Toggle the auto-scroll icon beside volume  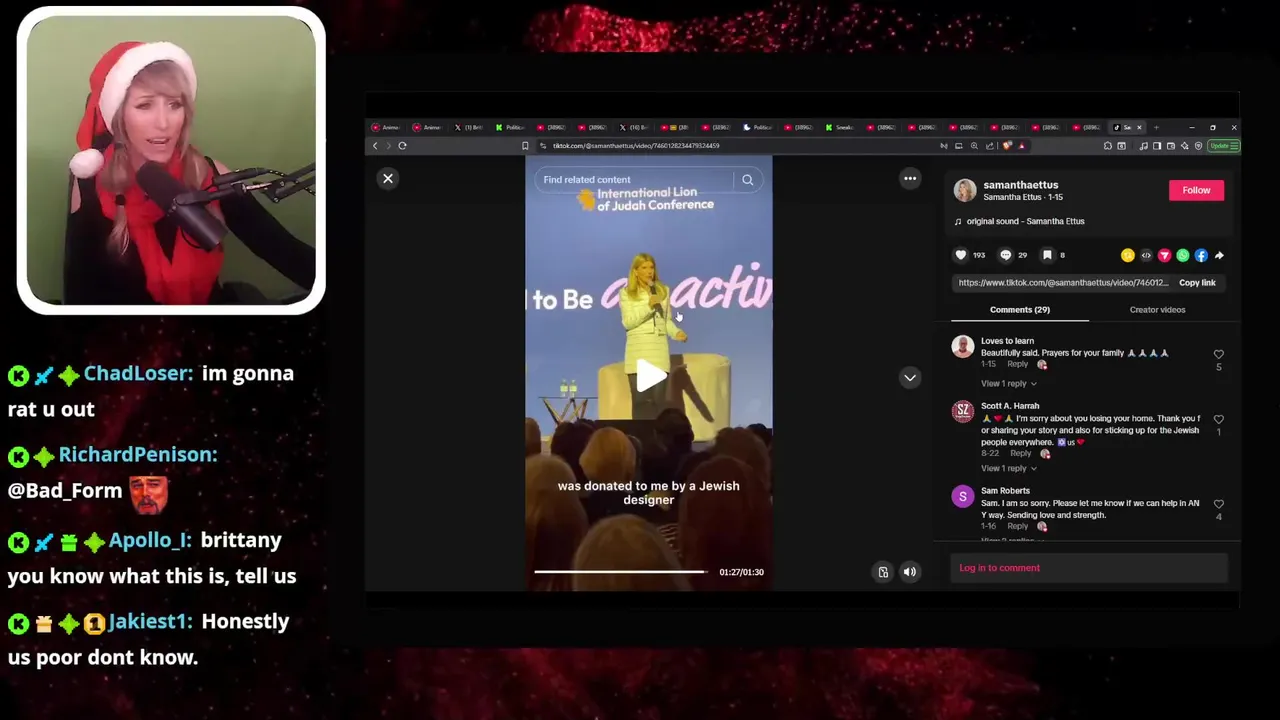pos(883,572)
